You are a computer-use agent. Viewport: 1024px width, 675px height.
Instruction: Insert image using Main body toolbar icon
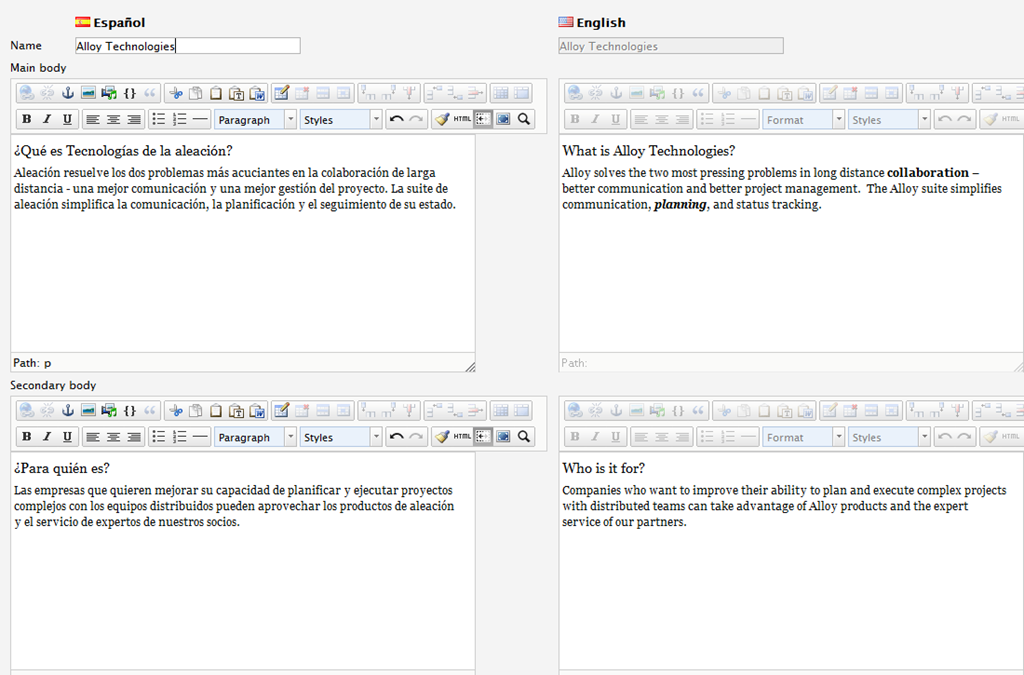tap(89, 93)
